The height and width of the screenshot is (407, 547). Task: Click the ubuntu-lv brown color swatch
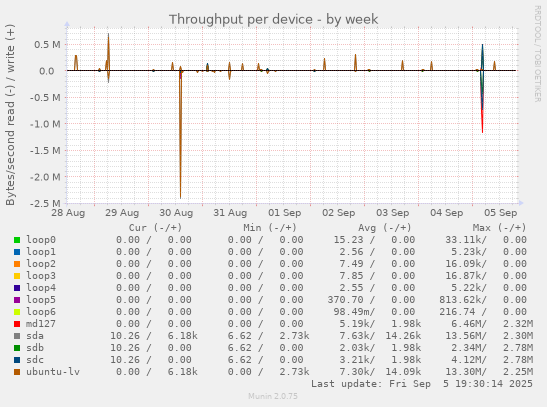click(x=17, y=372)
